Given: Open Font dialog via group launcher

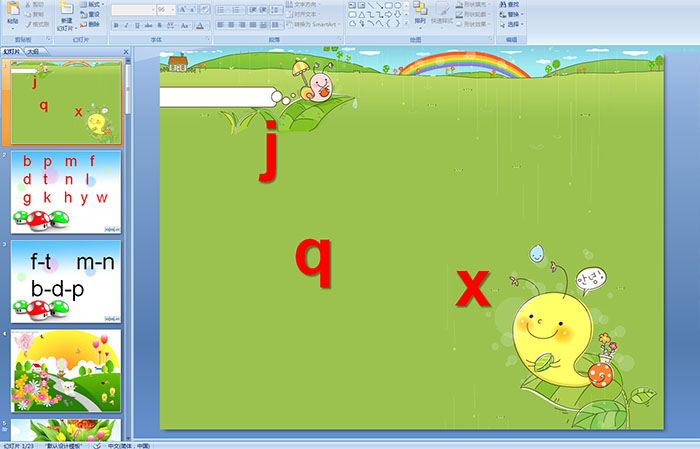Looking at the screenshot, I should coord(208,40).
